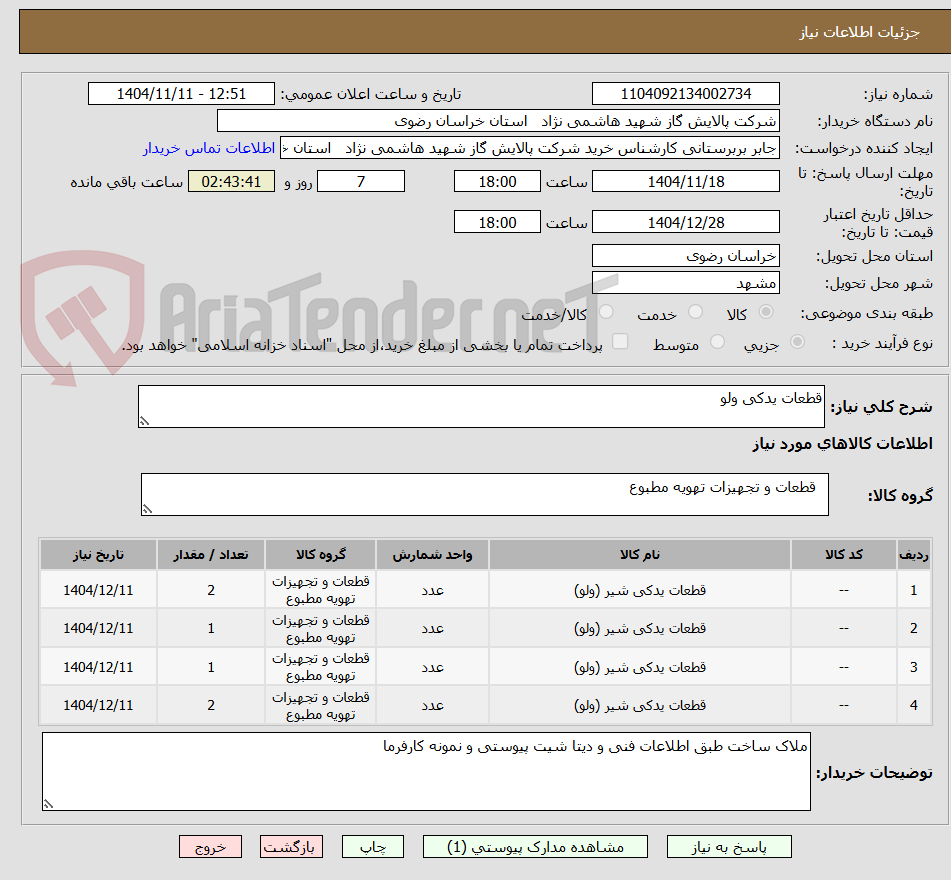This screenshot has width=951, height=880.
Task: Click item name in row 2
Action: pos(640,628)
